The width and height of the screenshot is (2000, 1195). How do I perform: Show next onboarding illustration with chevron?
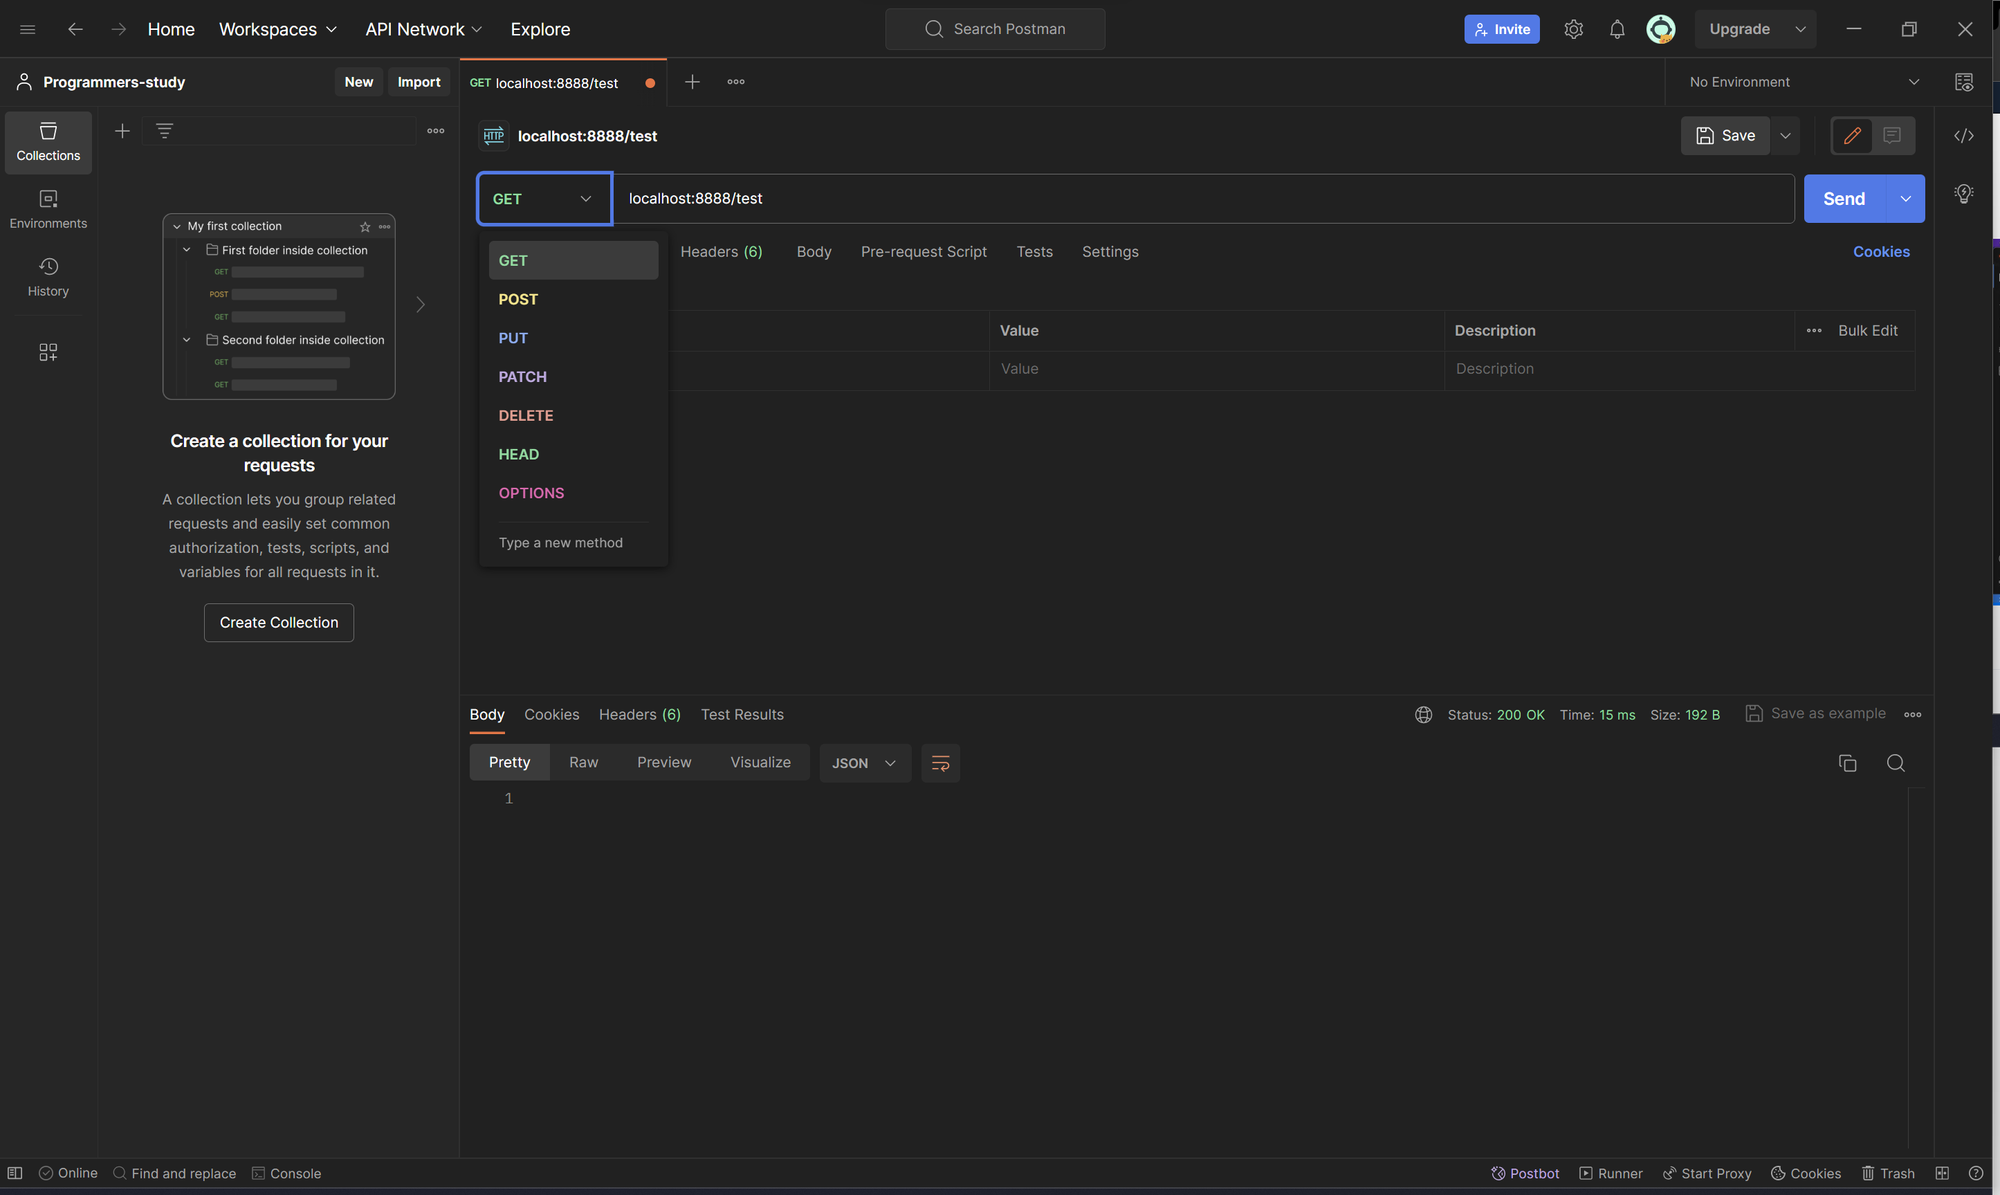pyautogui.click(x=421, y=304)
